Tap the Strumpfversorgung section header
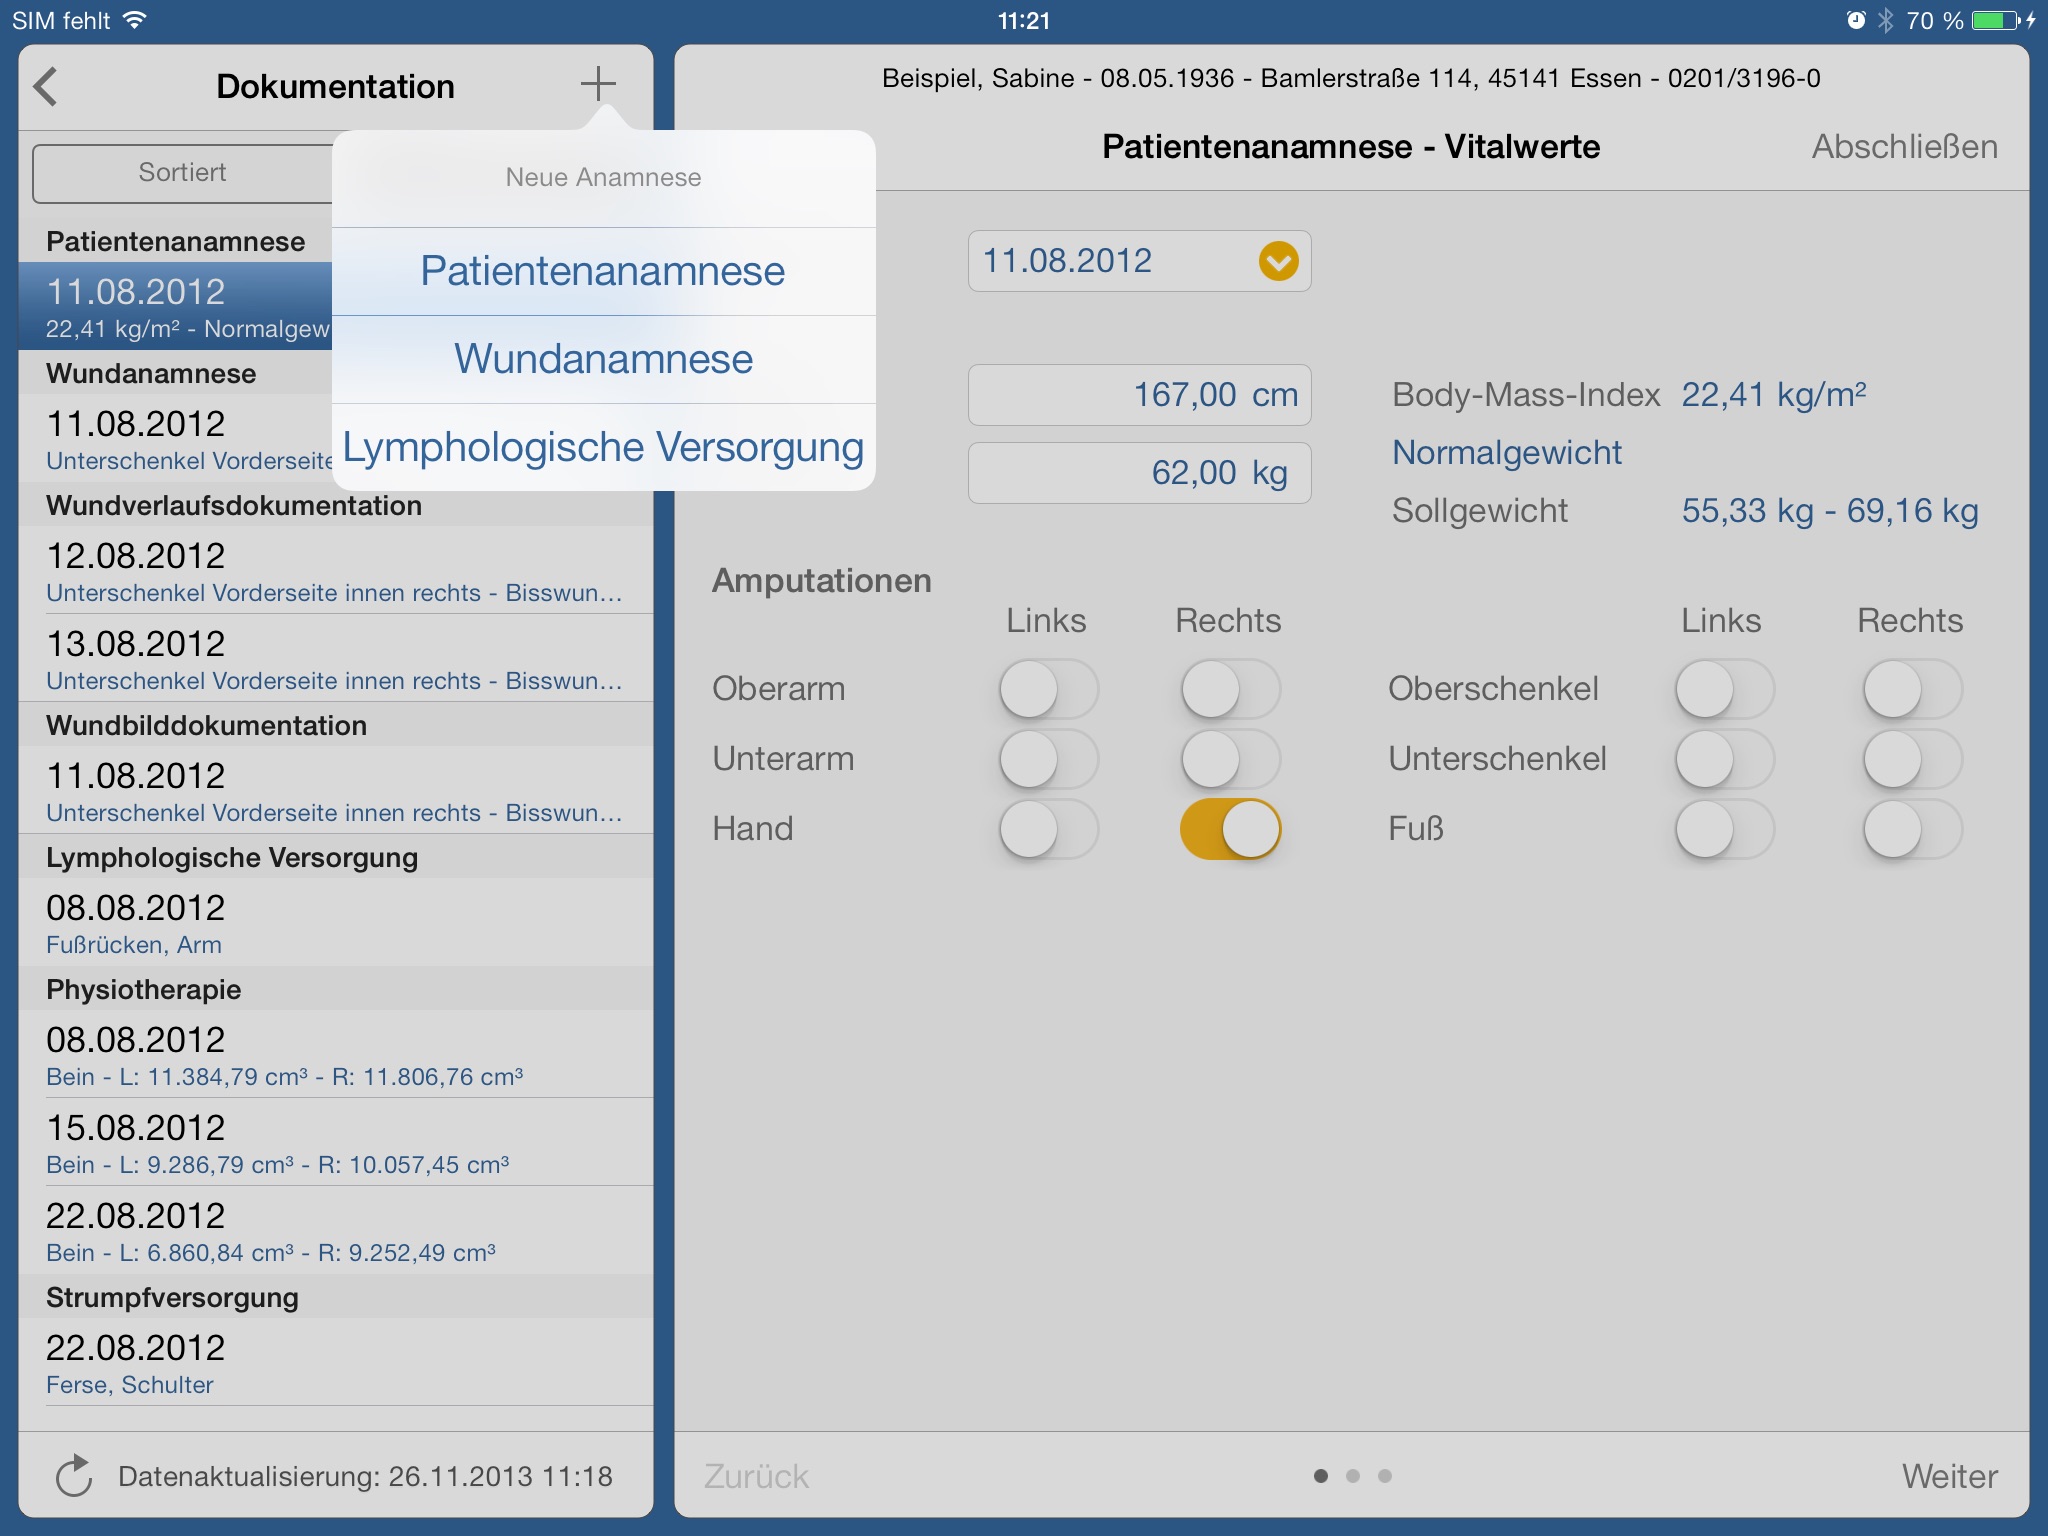Viewport: 2048px width, 1536px height. [336, 1297]
